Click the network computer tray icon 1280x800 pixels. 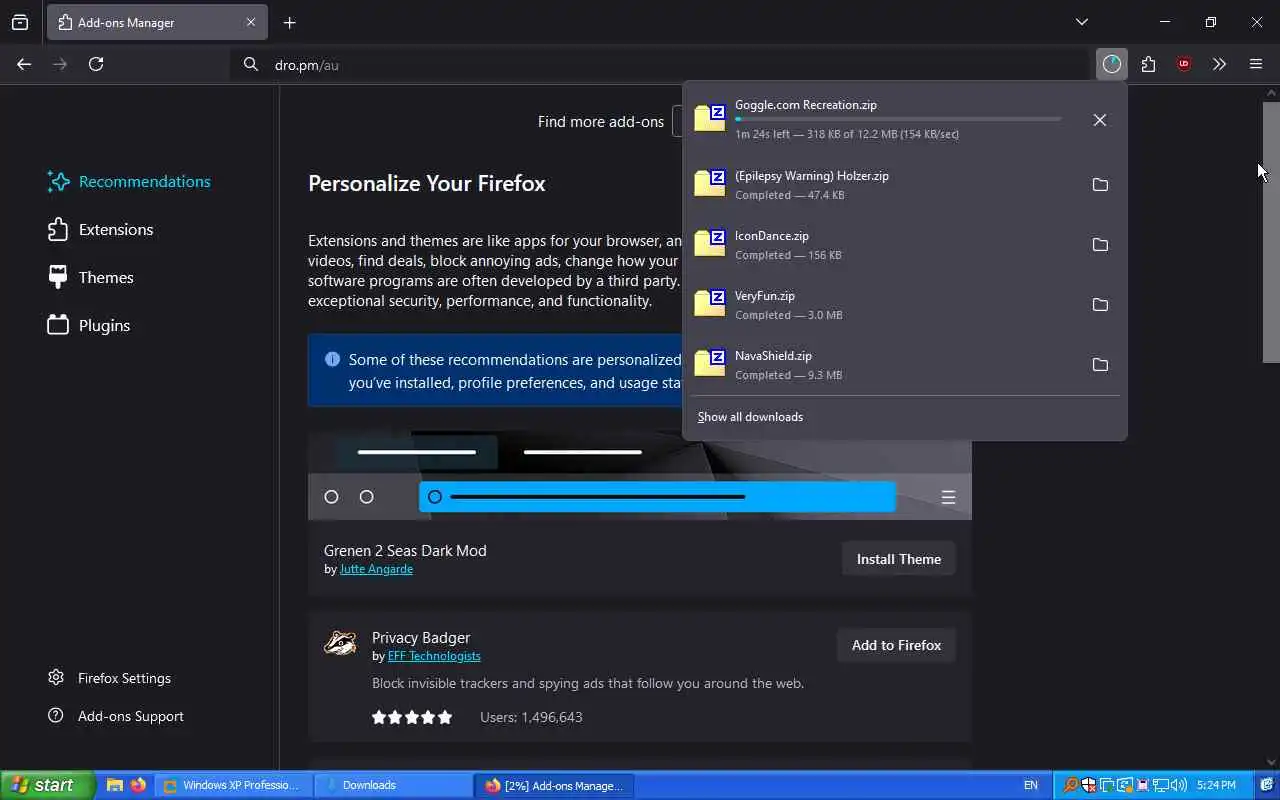coord(1160,785)
